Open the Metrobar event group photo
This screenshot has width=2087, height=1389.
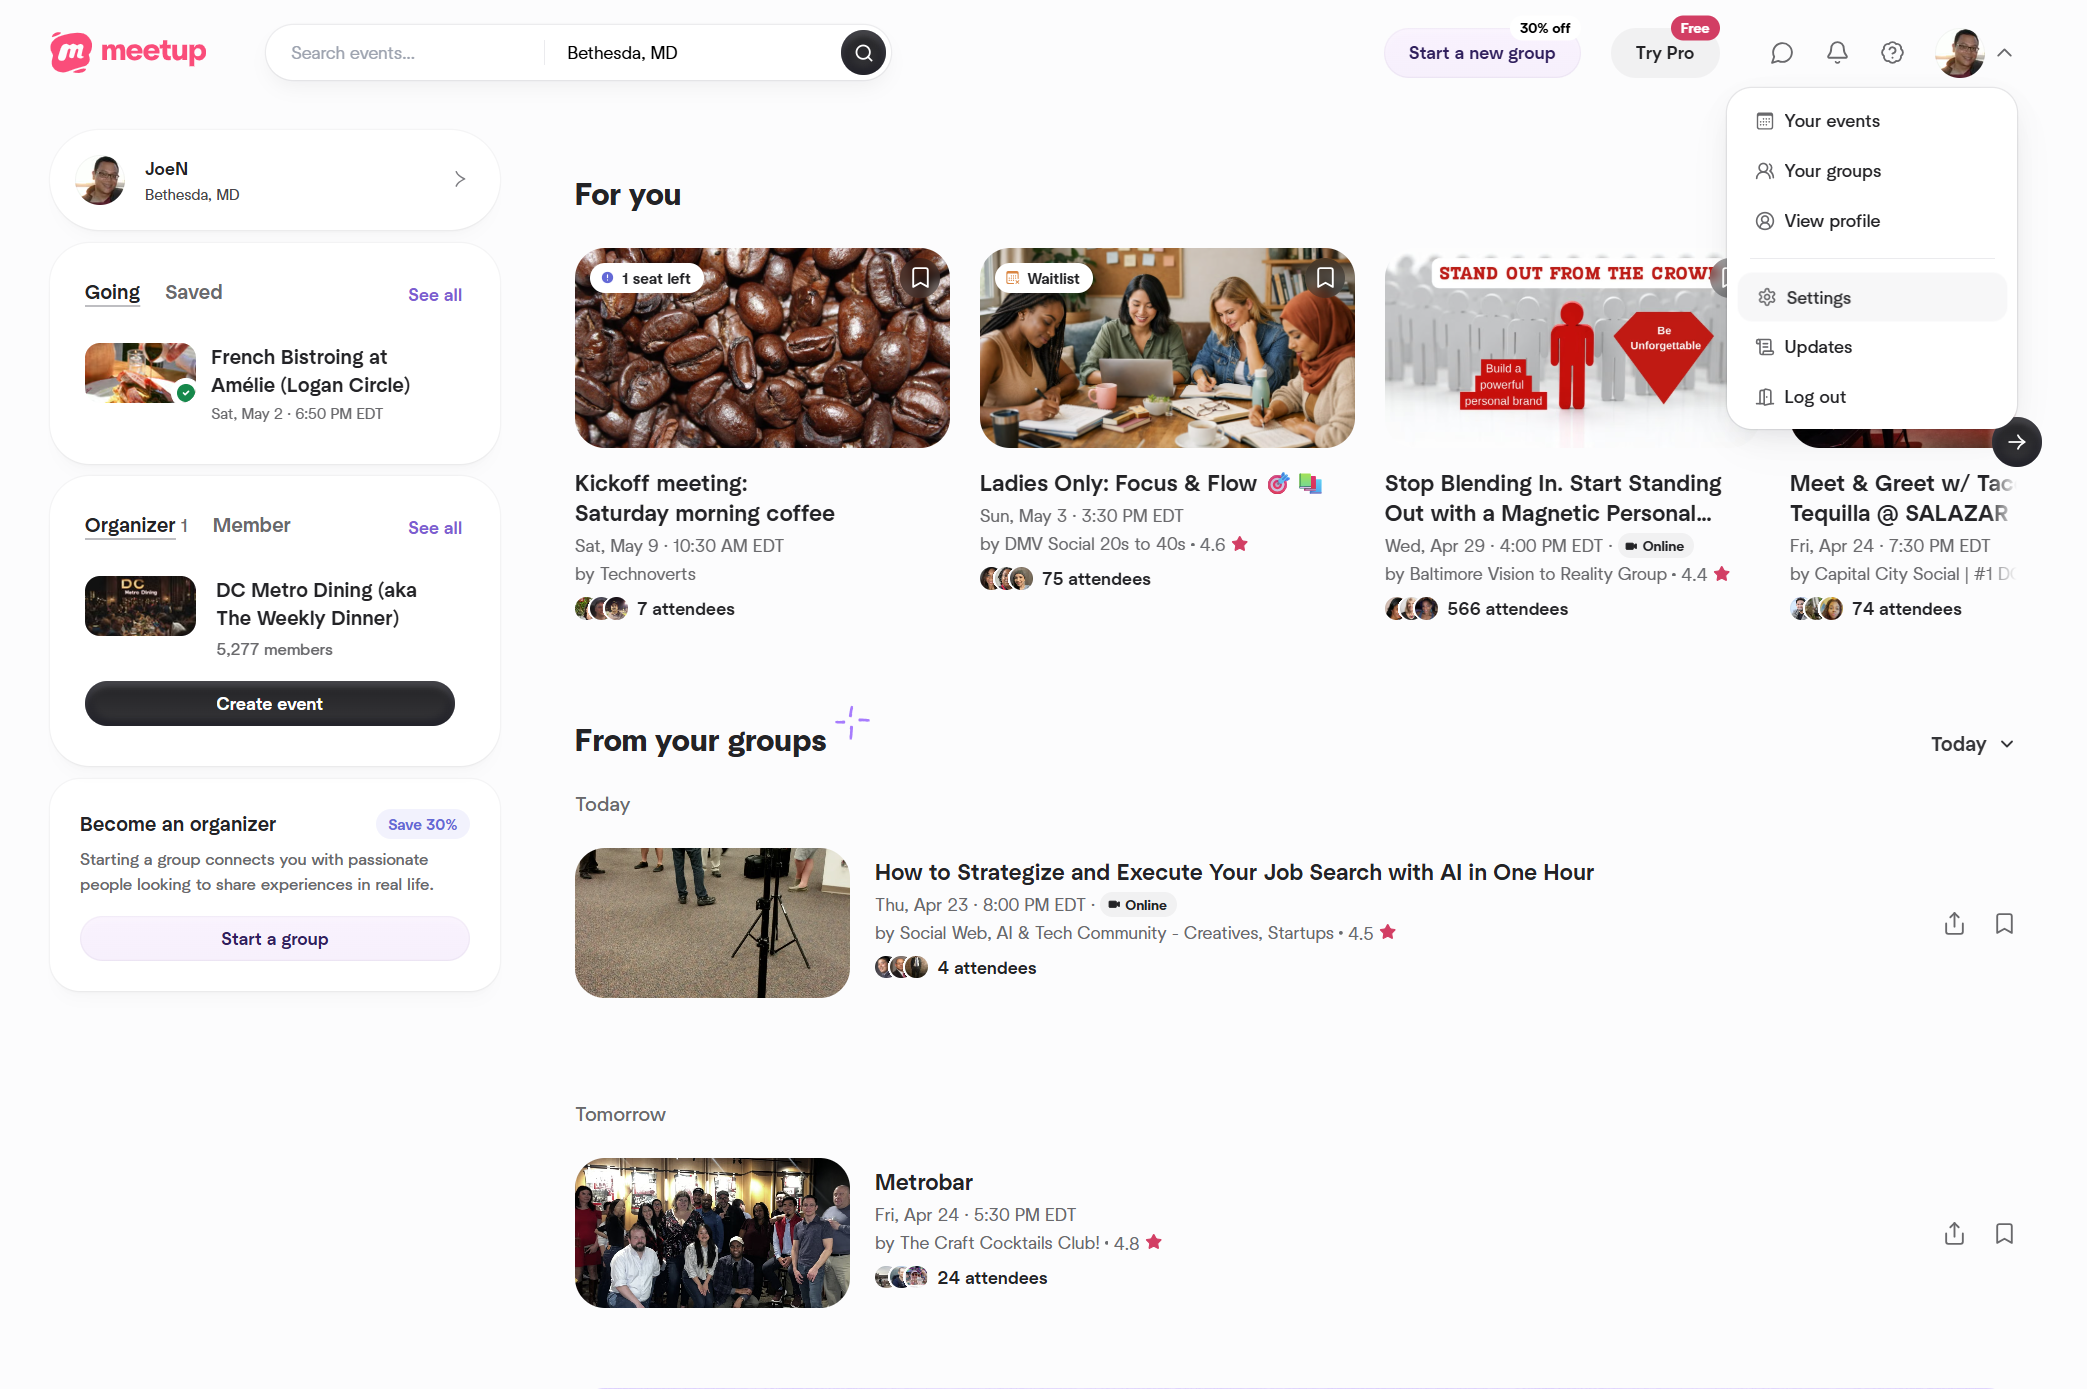click(x=712, y=1233)
